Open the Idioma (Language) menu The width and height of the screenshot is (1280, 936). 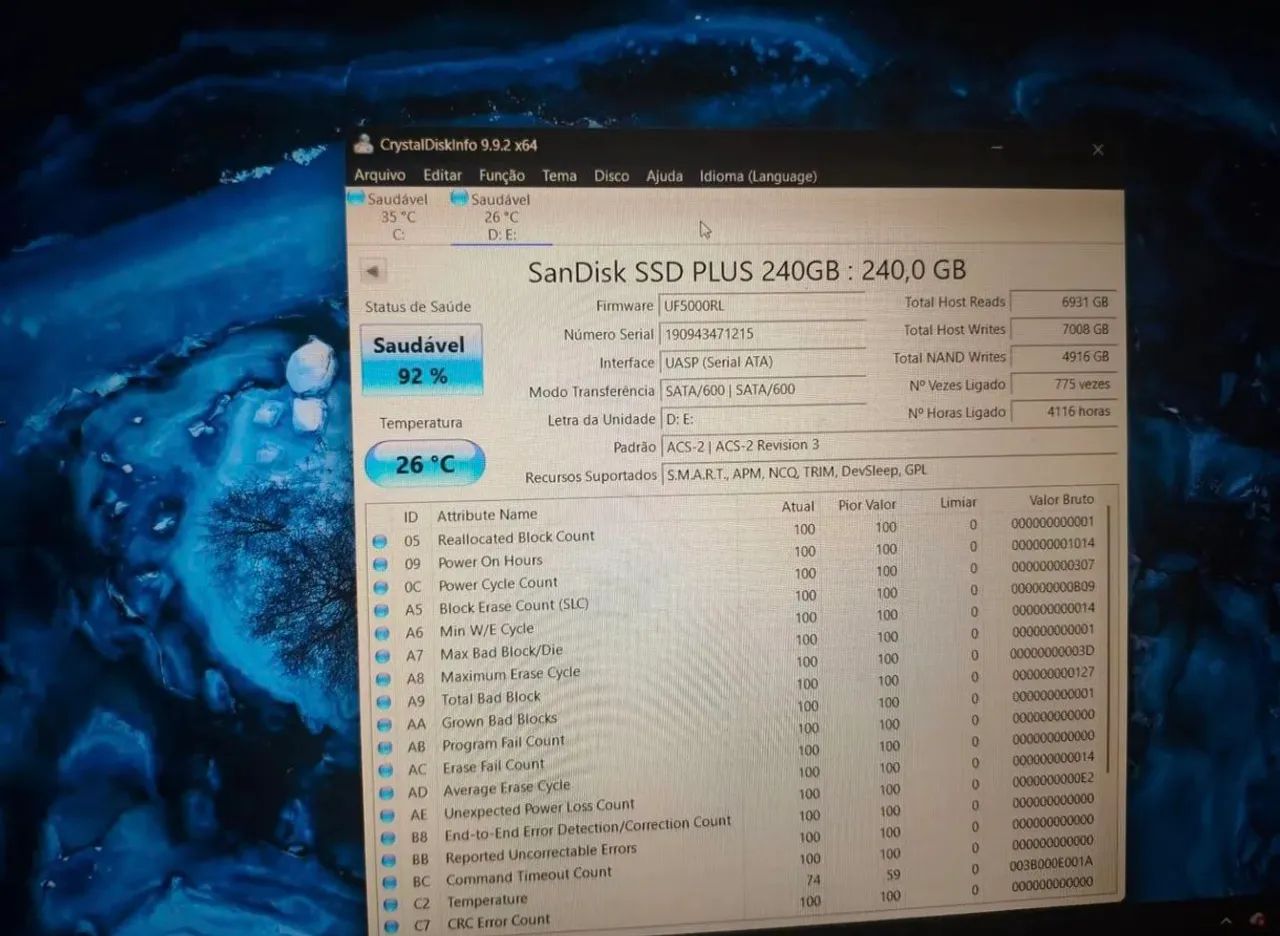tap(758, 176)
